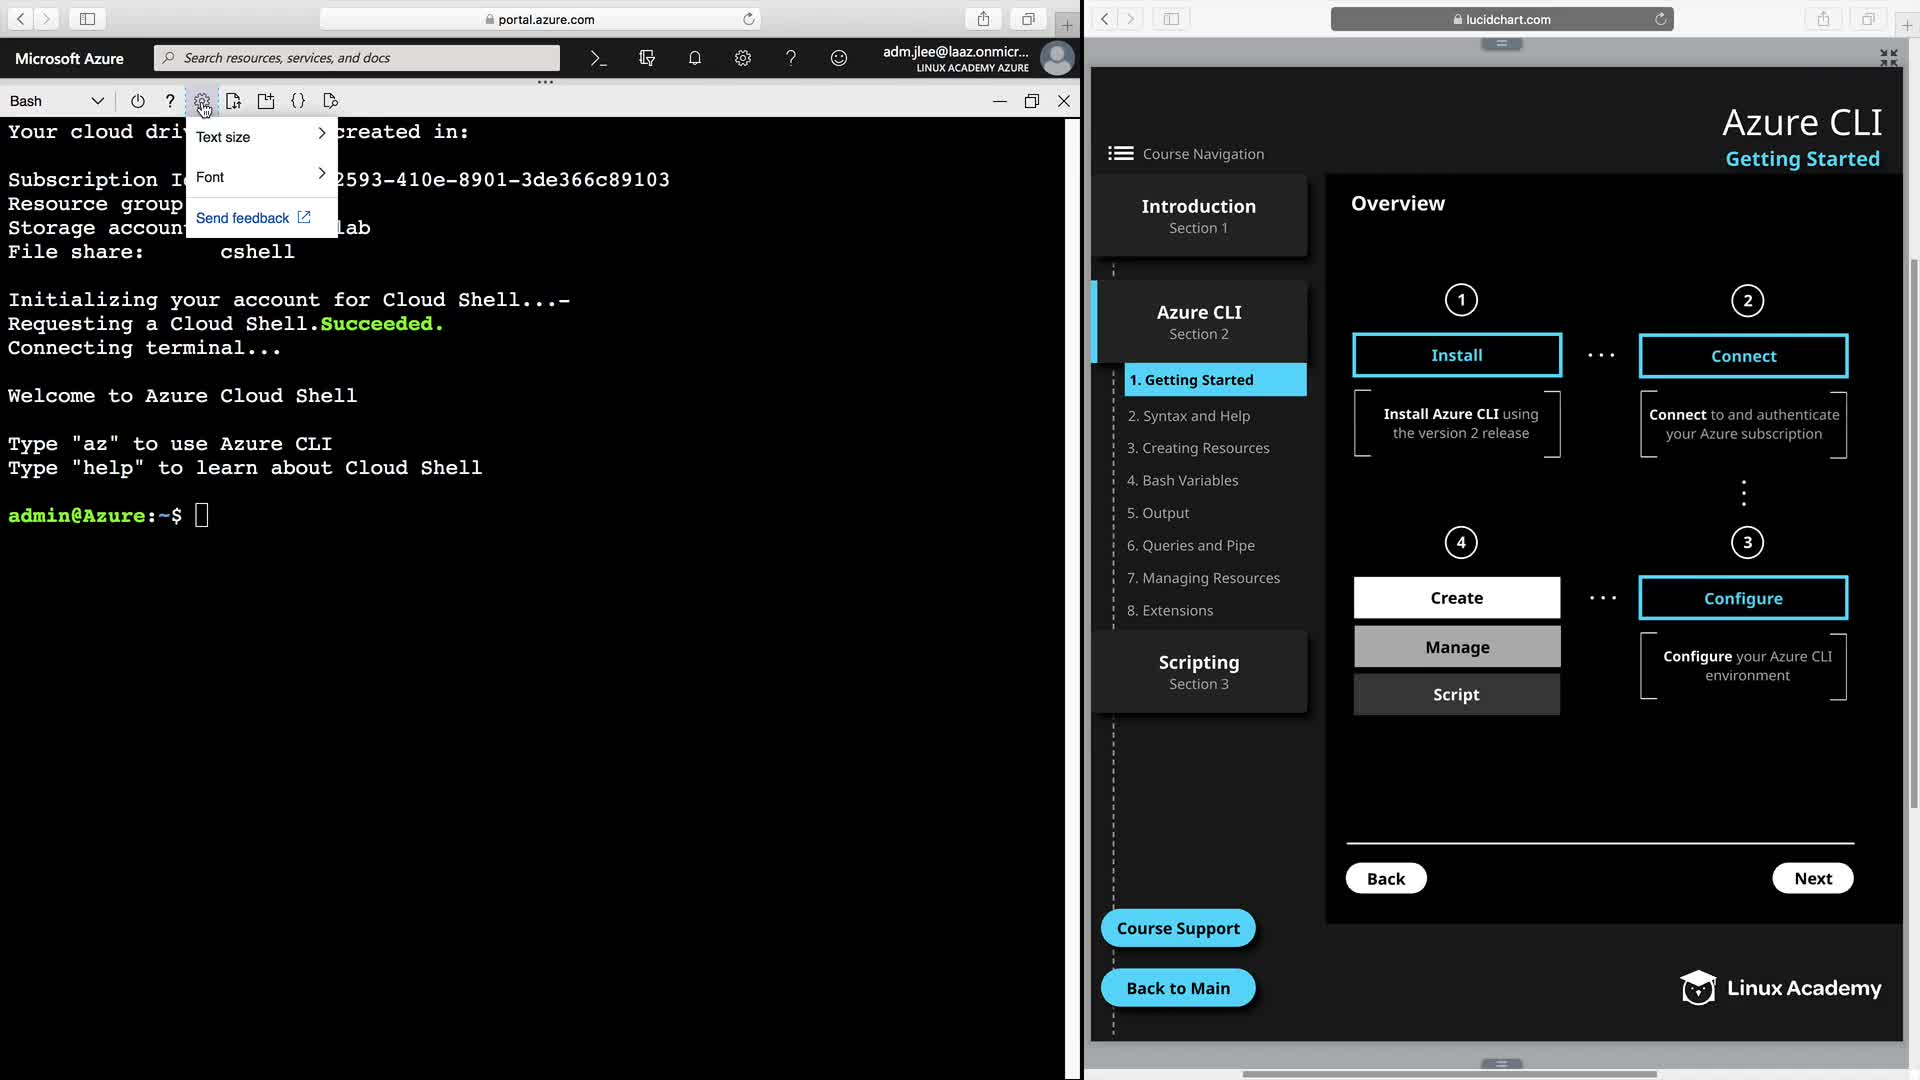Click the web preview icon
Image resolution: width=1920 pixels, height=1080 pixels.
coord(331,101)
